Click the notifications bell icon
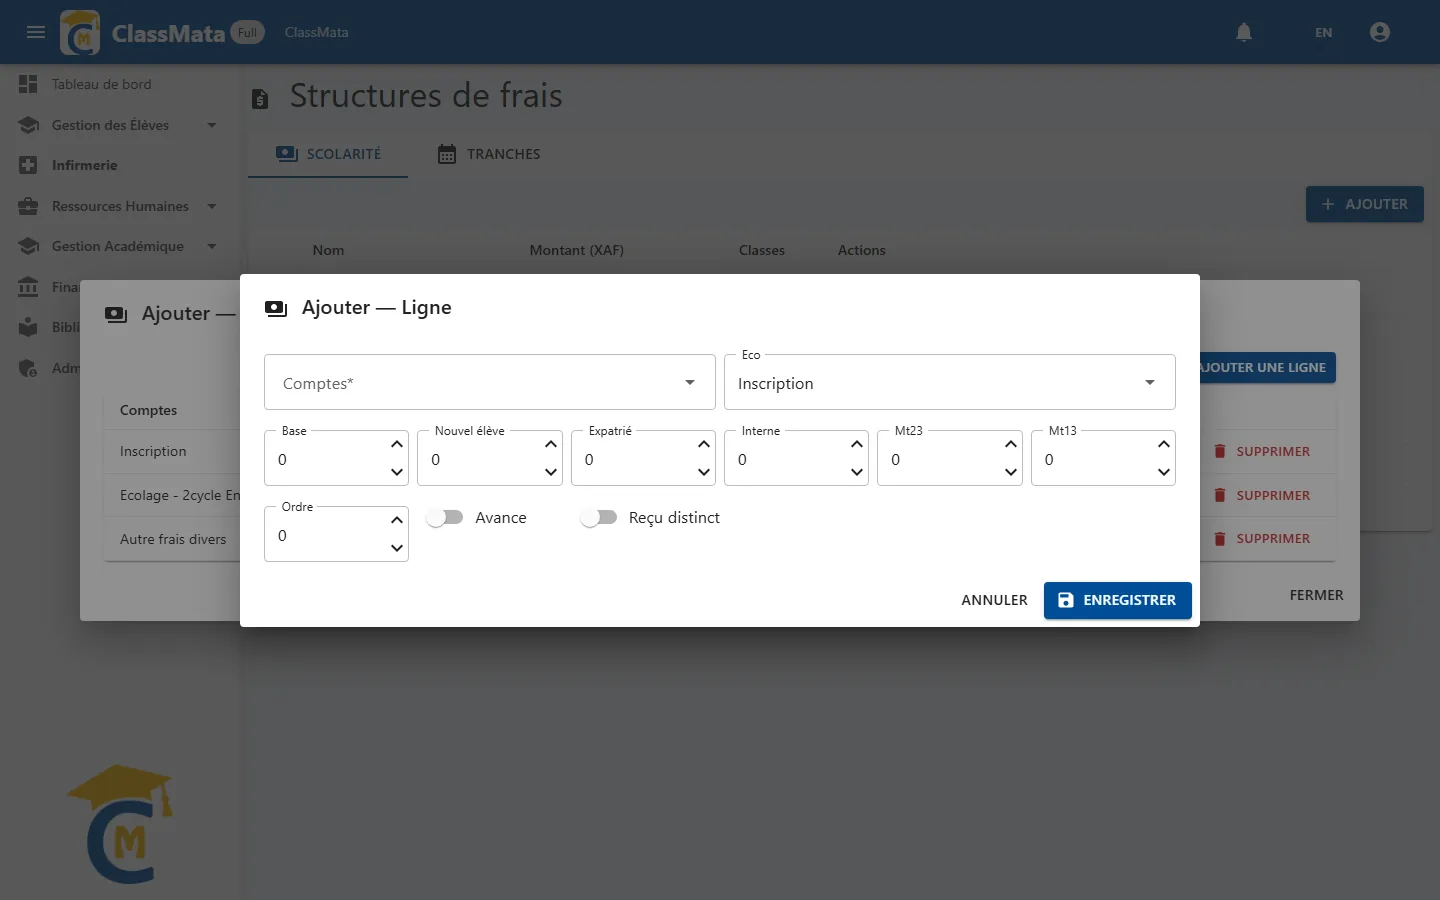Viewport: 1440px width, 900px height. coord(1244,32)
